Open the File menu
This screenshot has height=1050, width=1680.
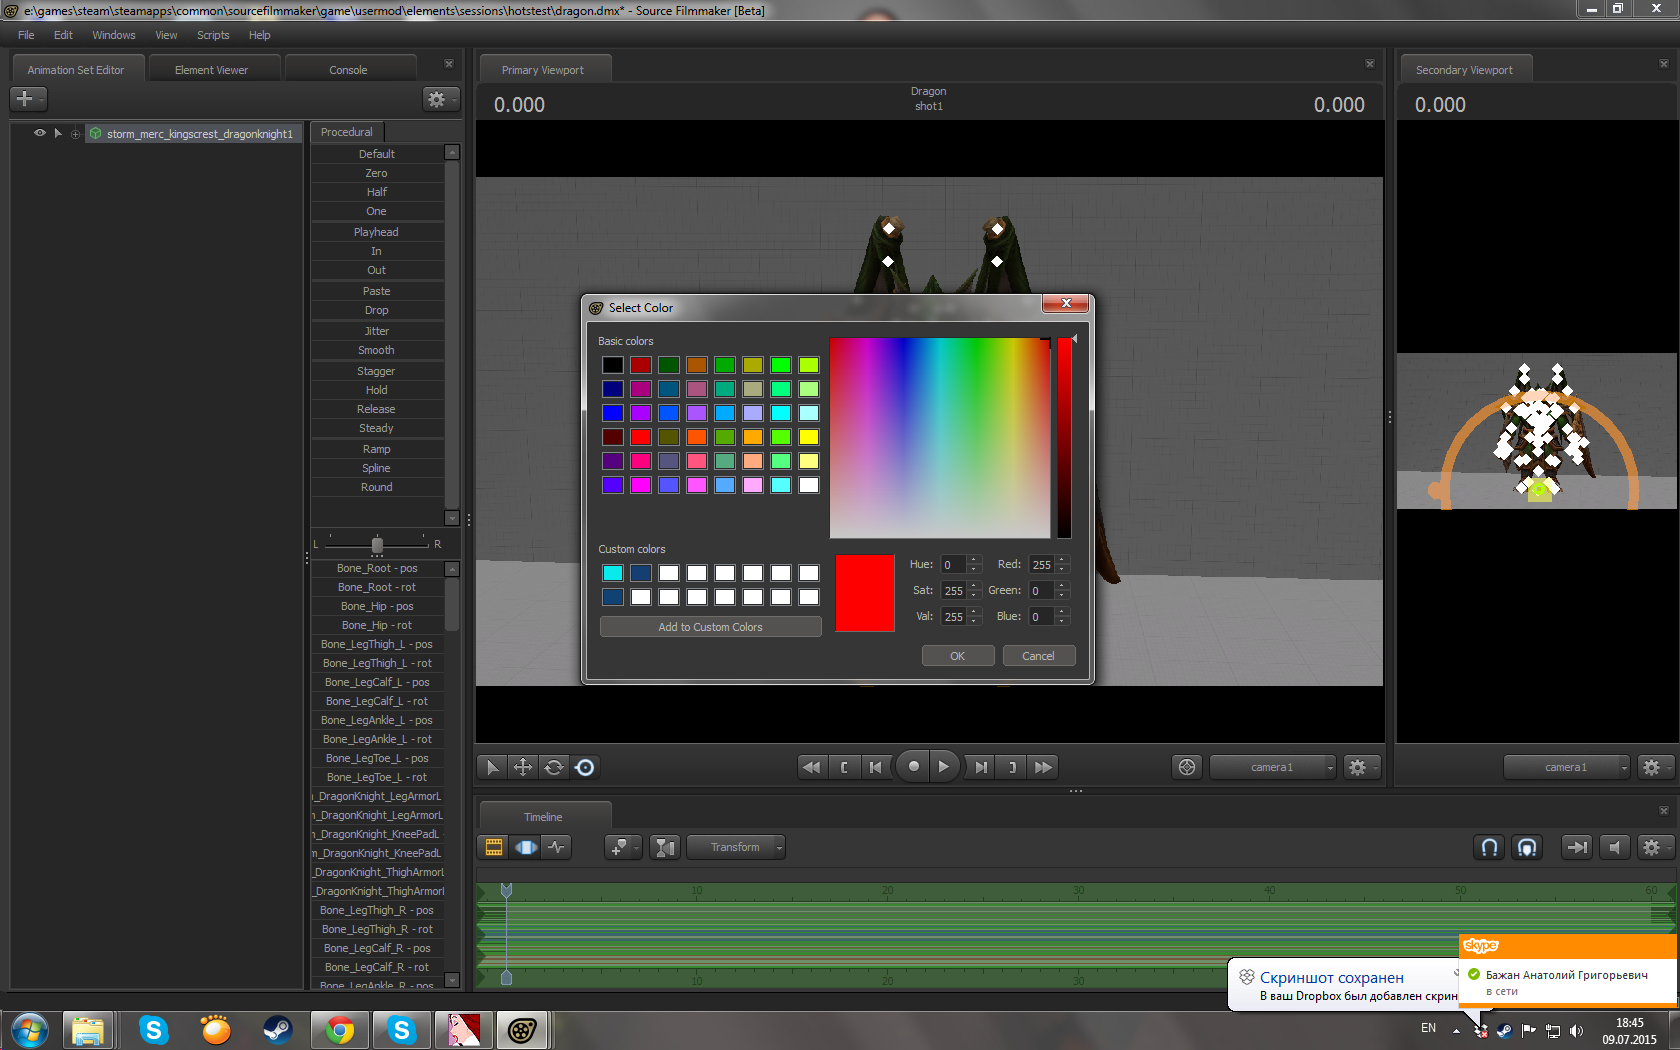(x=26, y=35)
